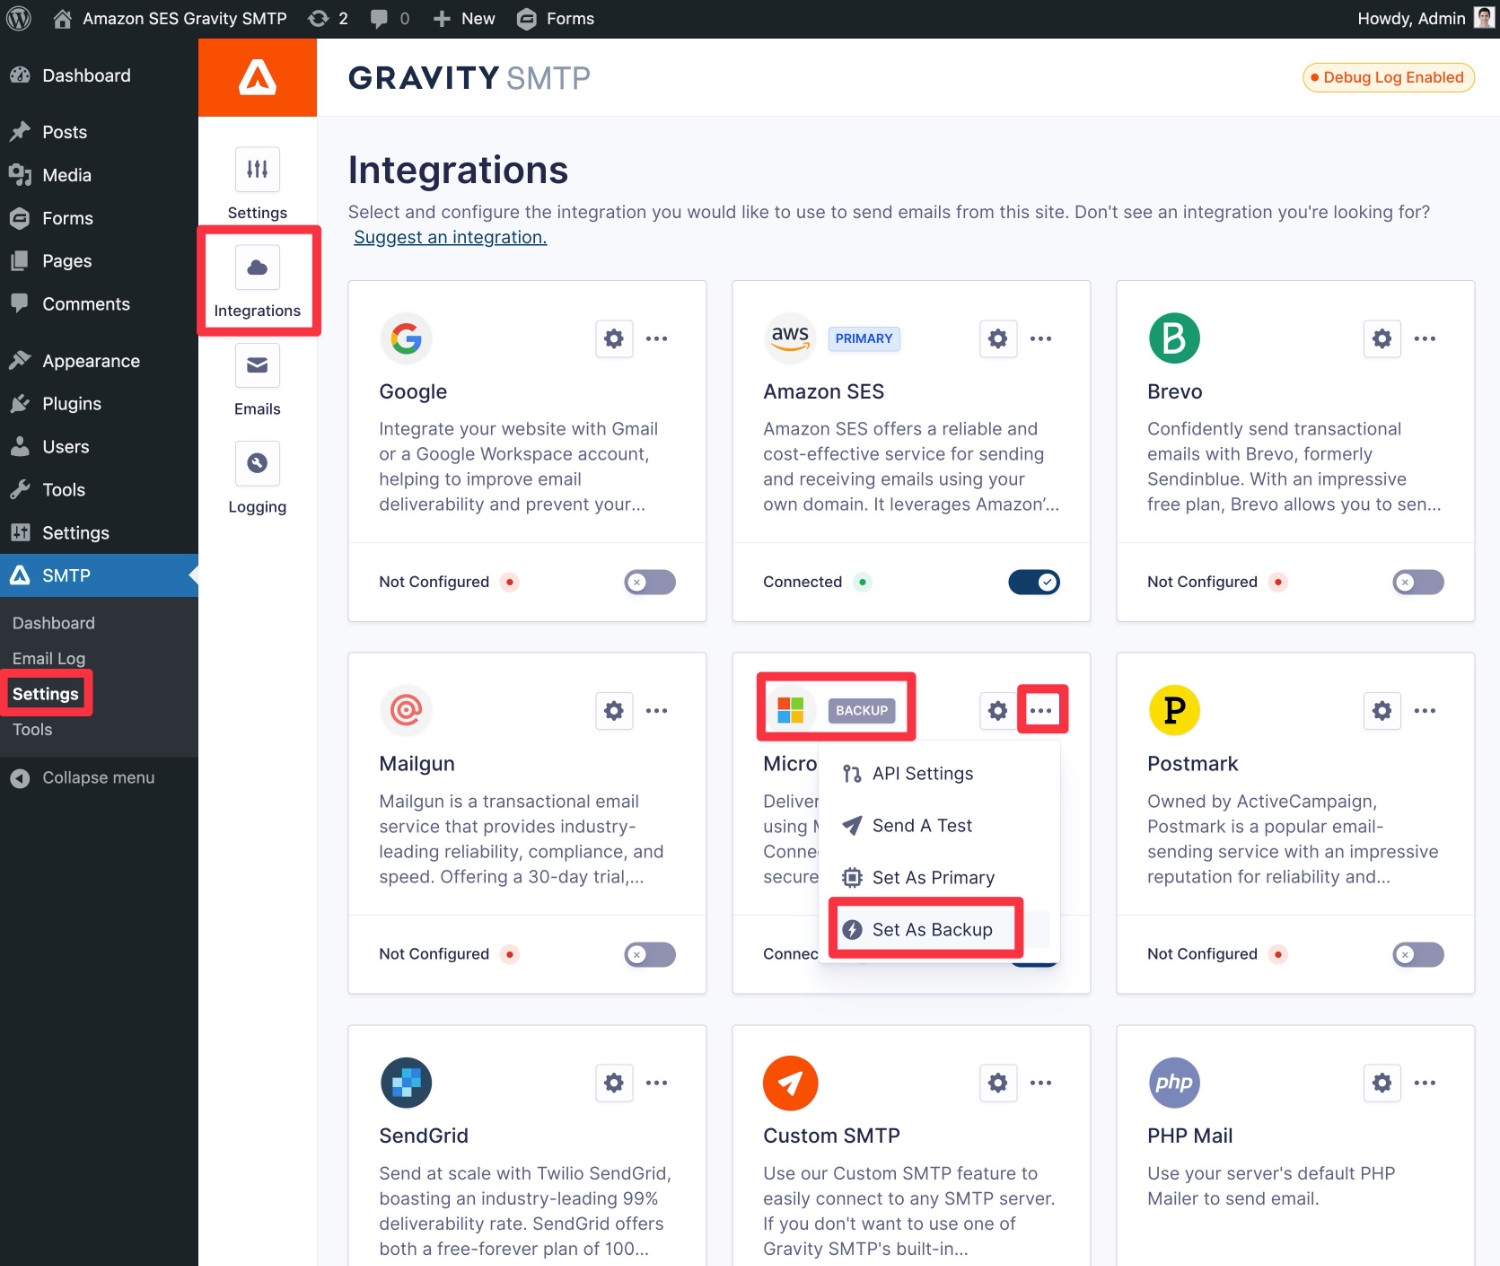Open Plugins in WordPress sidebar
Image resolution: width=1500 pixels, height=1266 pixels.
click(x=99, y=404)
